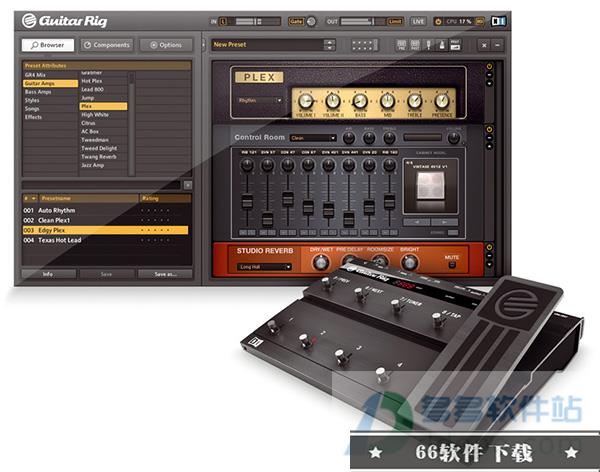Show the Tuner tool icon
The width and height of the screenshot is (600, 472).
[x=429, y=45]
